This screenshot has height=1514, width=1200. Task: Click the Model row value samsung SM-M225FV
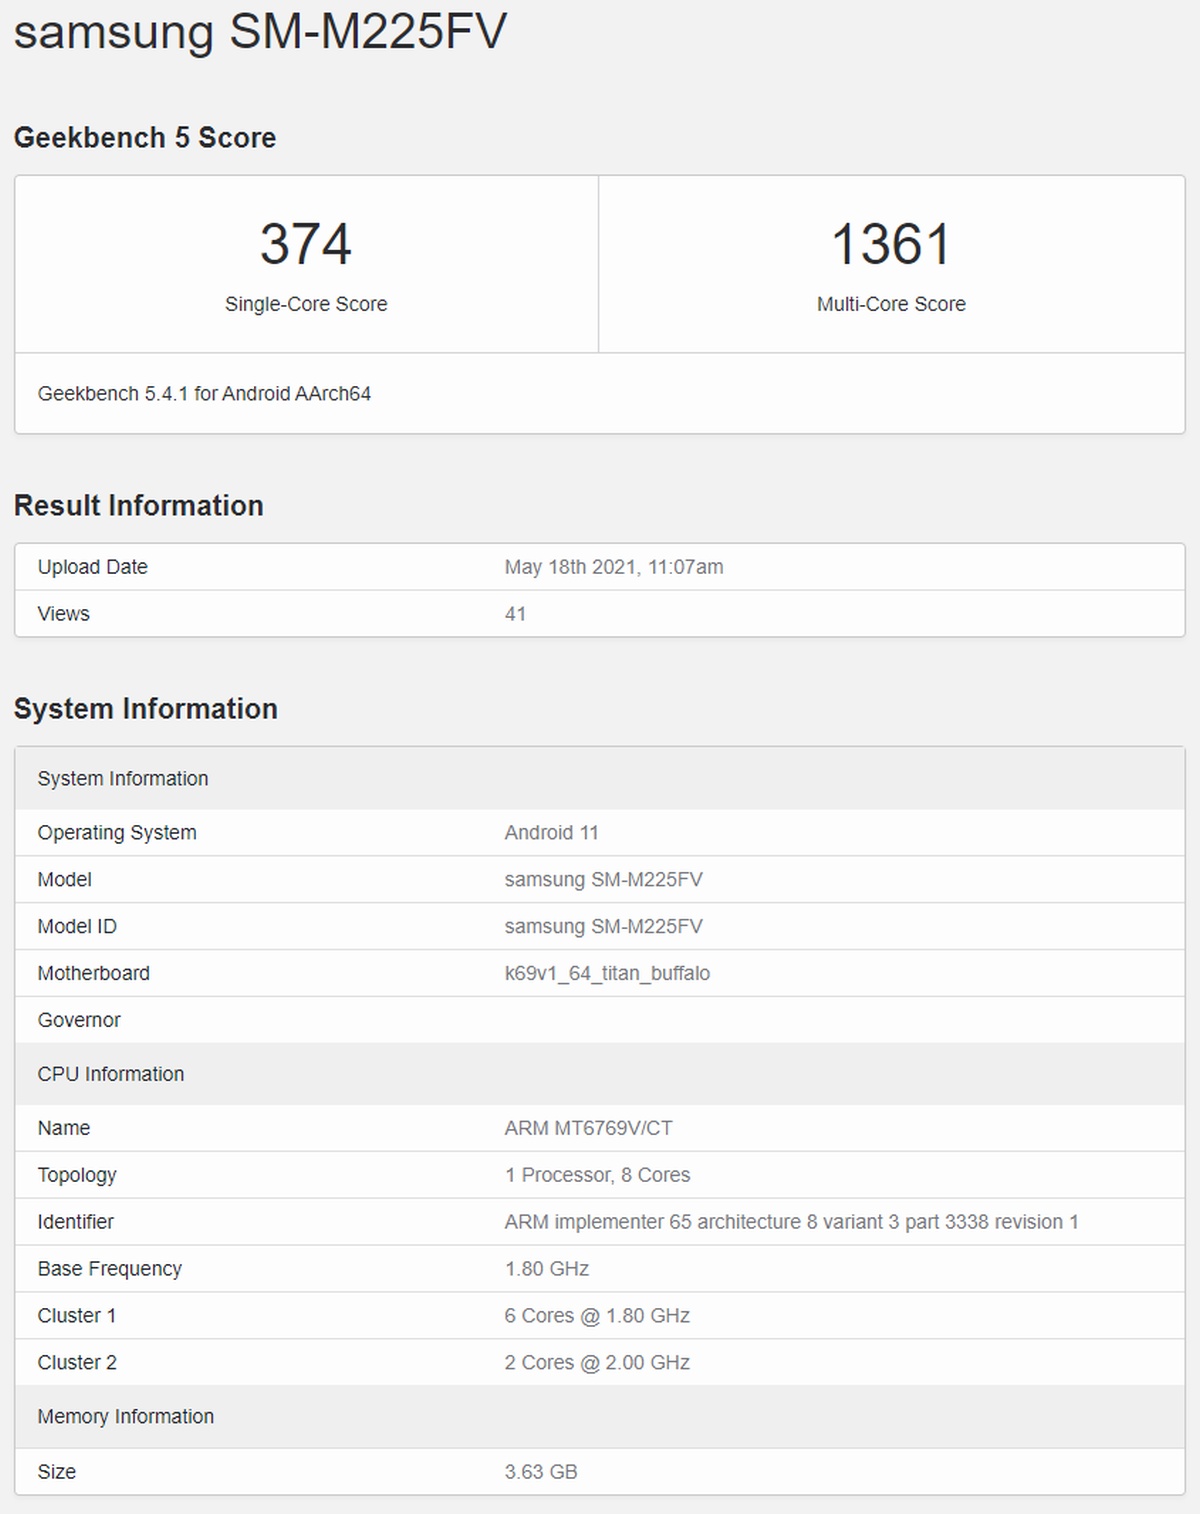[x=603, y=880]
